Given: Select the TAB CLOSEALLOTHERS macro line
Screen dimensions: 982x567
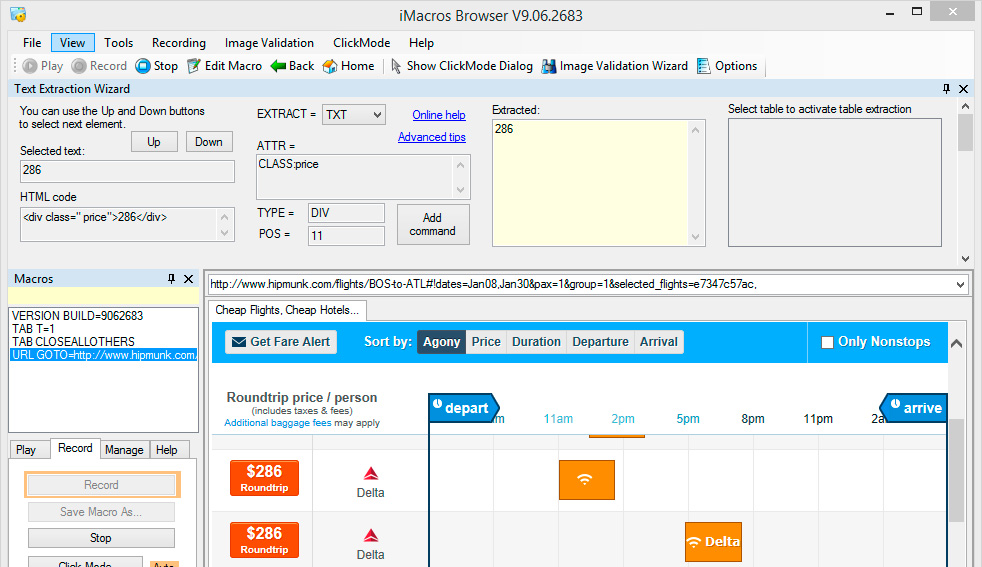Looking at the screenshot, I should [73, 342].
